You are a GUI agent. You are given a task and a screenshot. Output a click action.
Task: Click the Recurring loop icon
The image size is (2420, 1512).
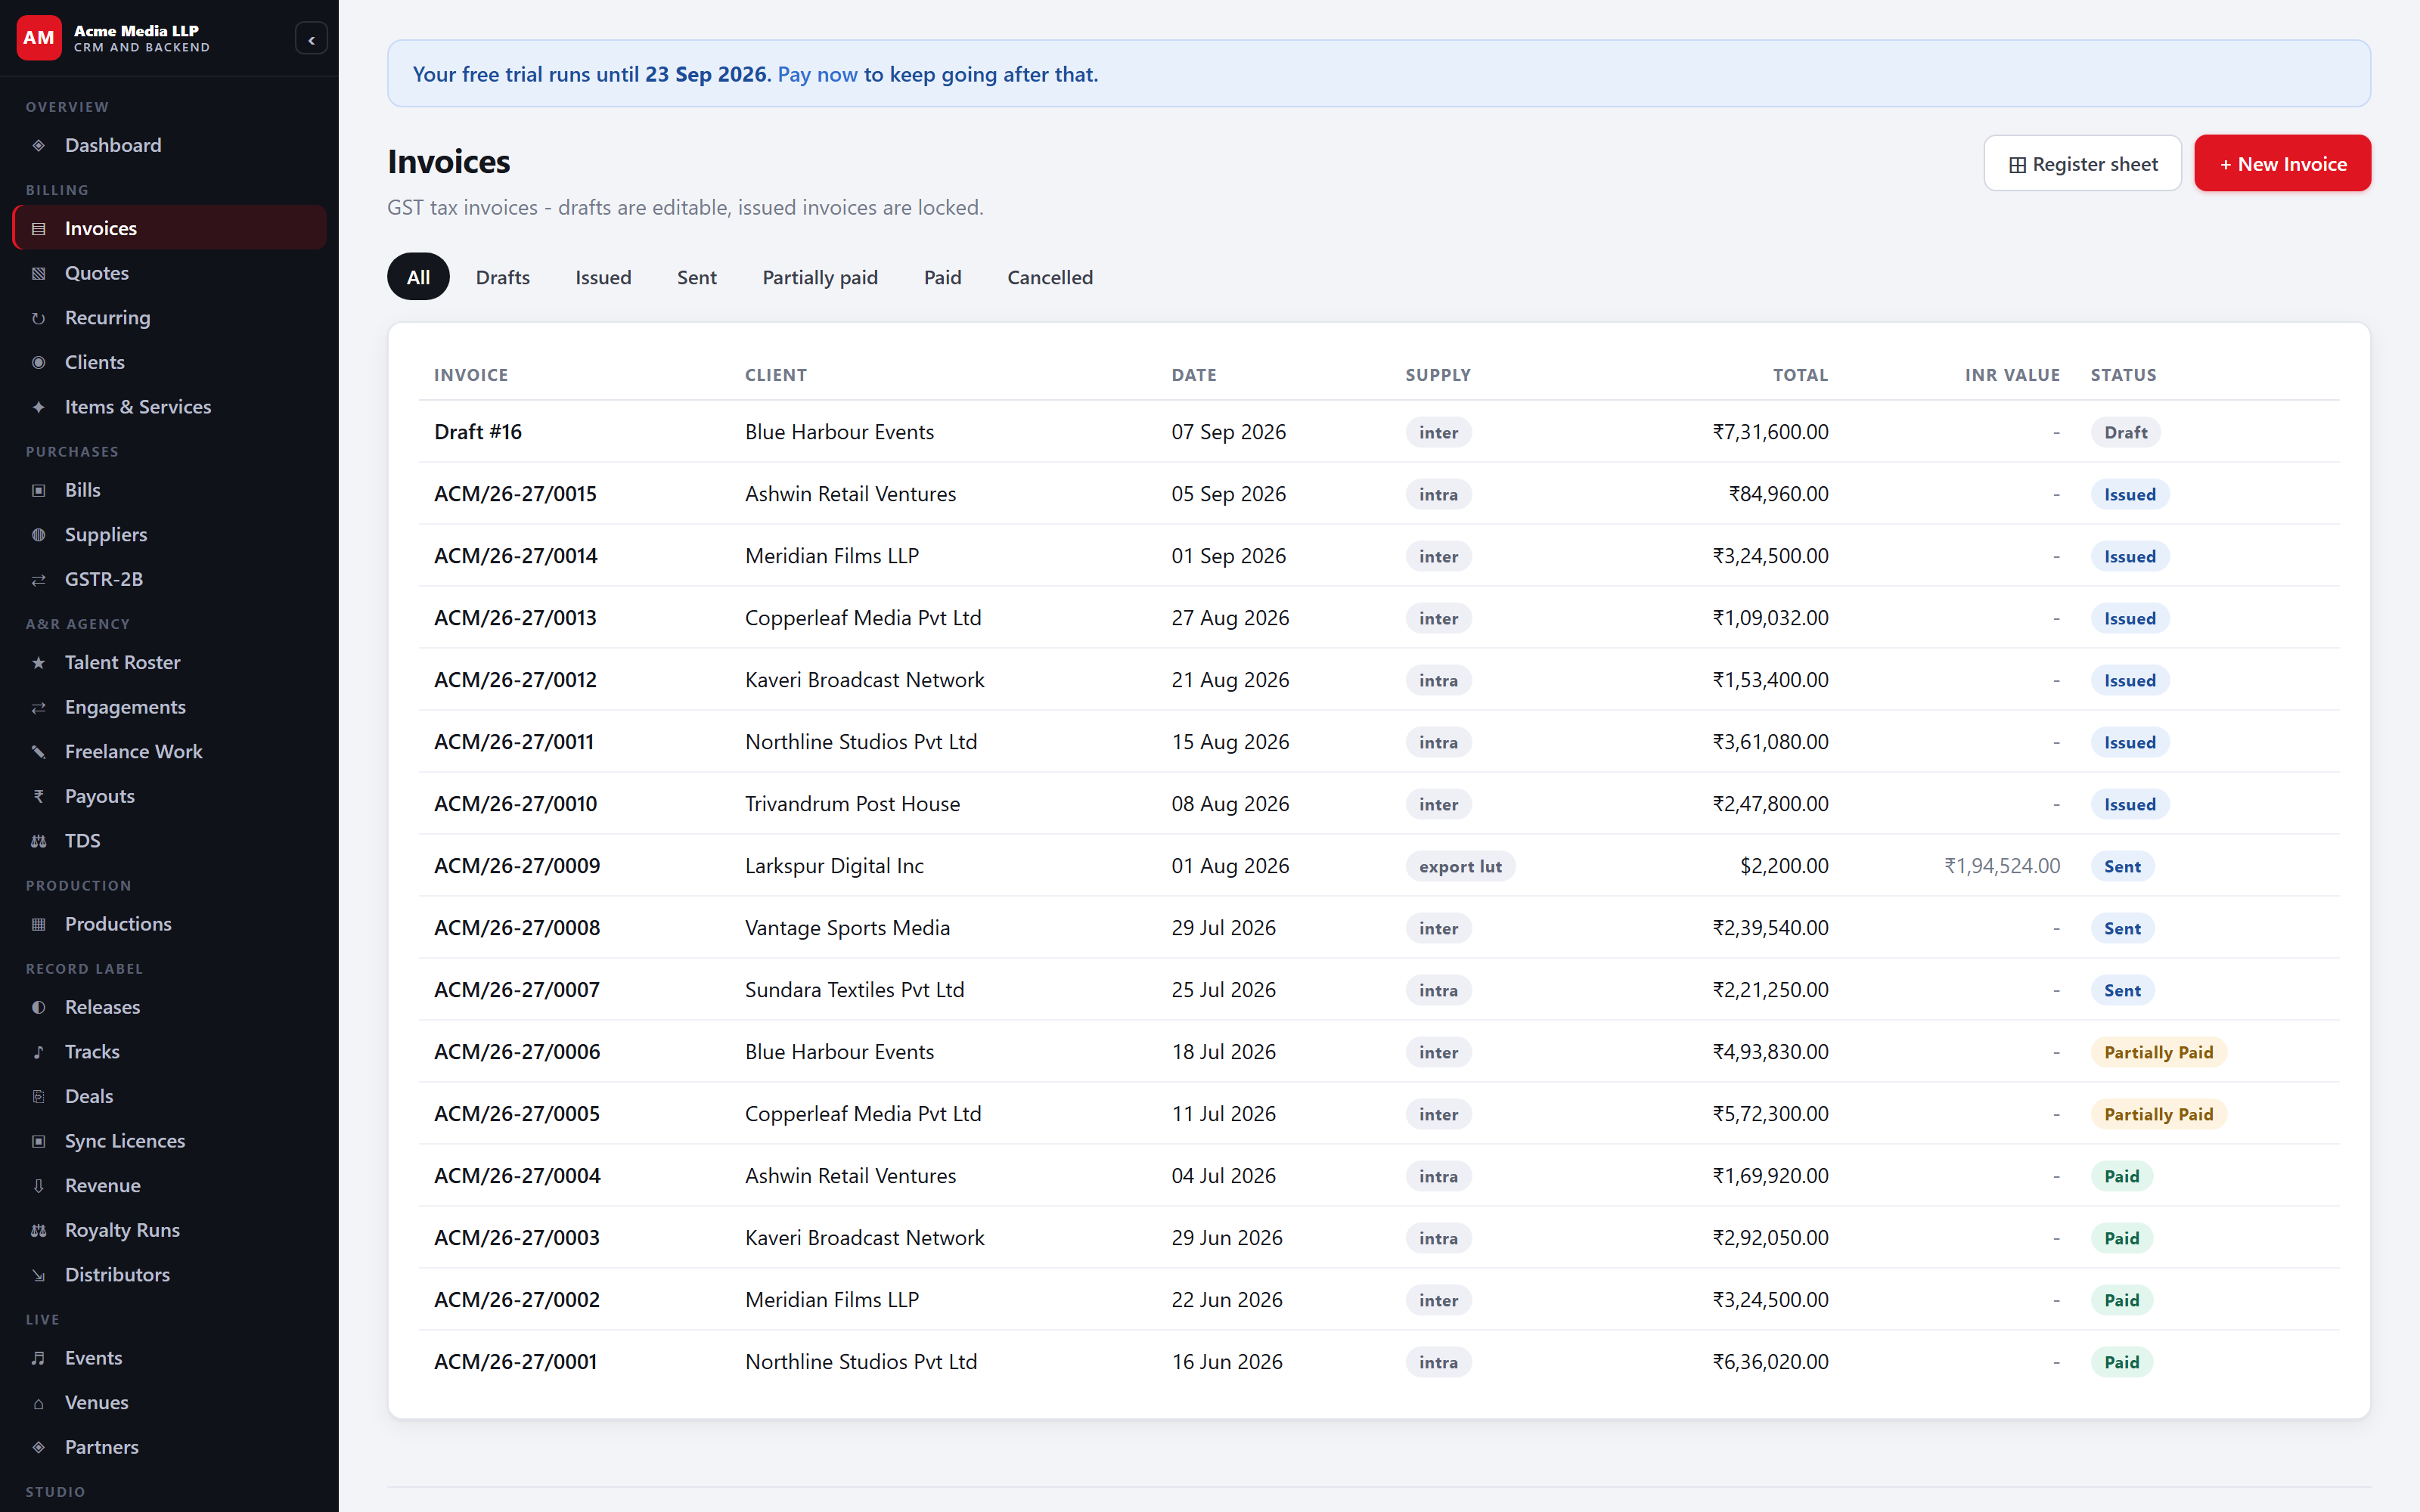tap(38, 318)
